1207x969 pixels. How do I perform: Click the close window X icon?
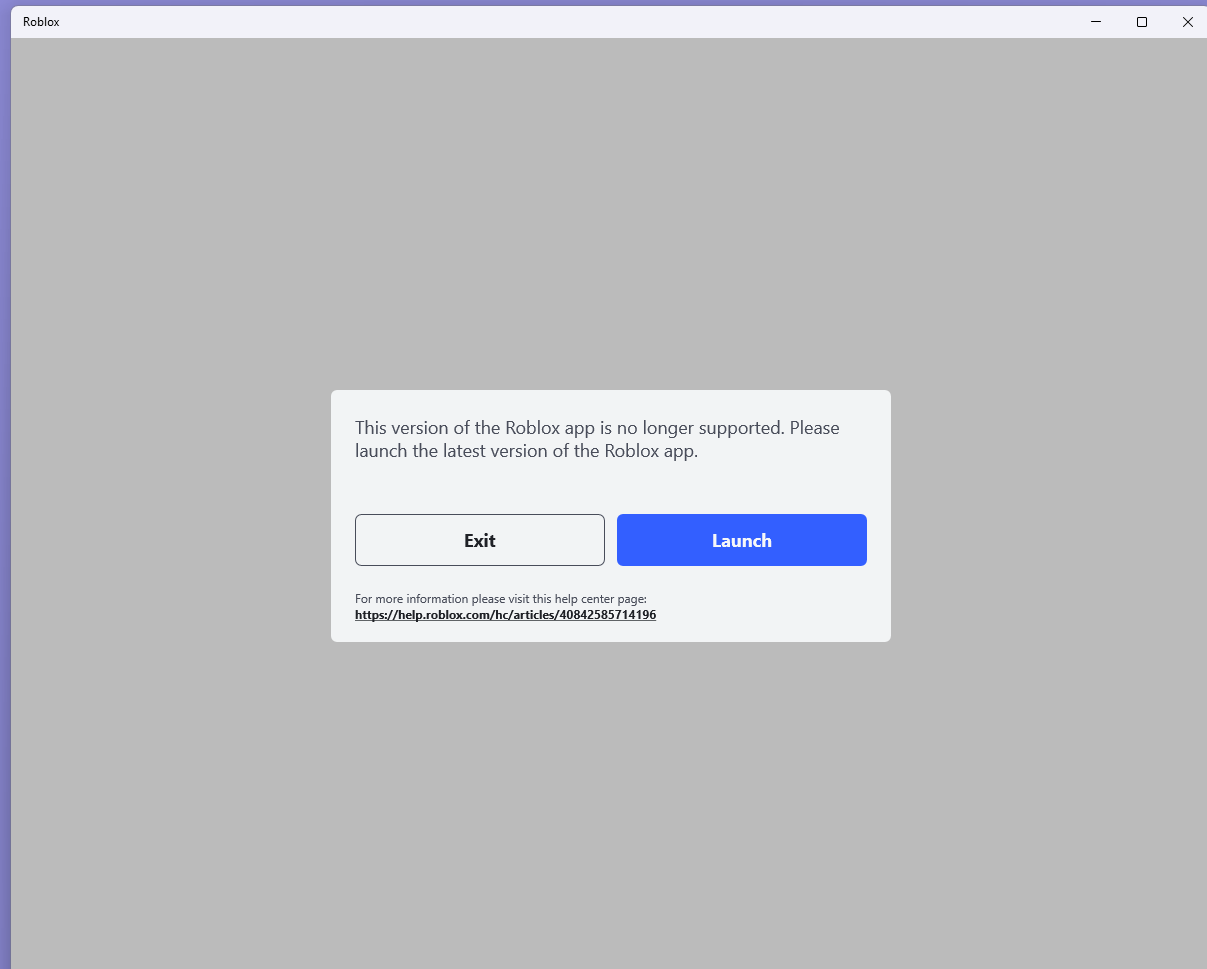click(x=1187, y=22)
